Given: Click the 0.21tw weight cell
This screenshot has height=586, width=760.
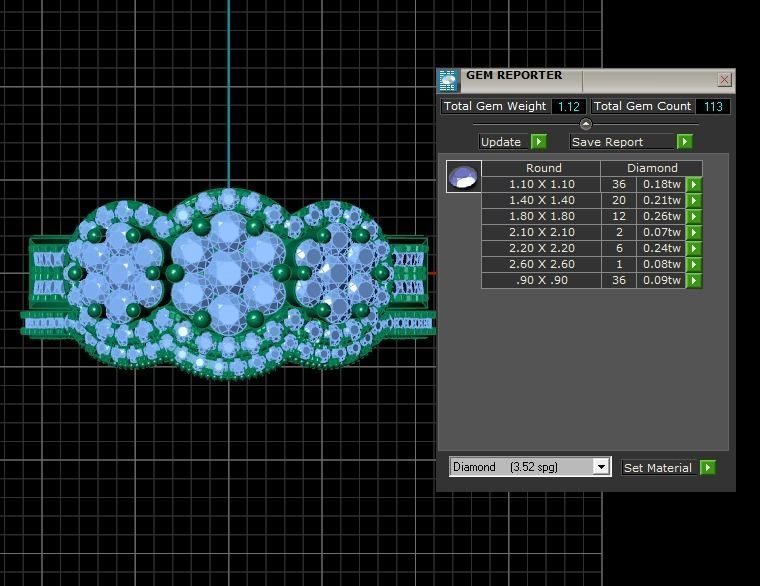Looking at the screenshot, I should click(x=661, y=200).
